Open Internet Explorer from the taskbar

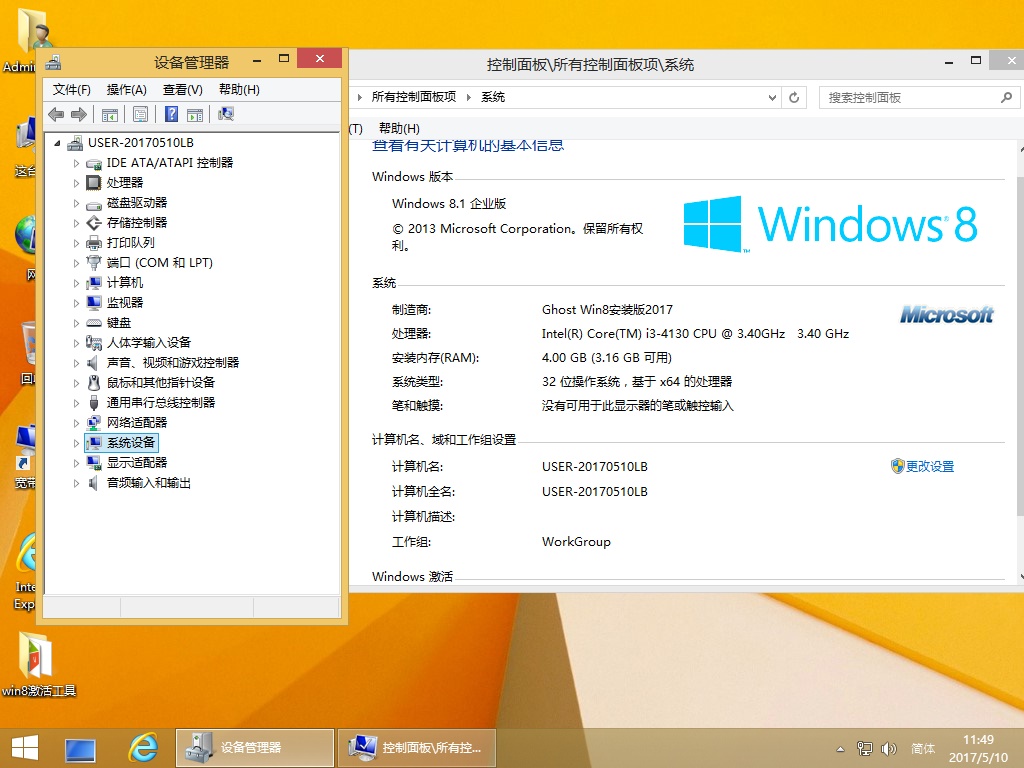coord(143,747)
